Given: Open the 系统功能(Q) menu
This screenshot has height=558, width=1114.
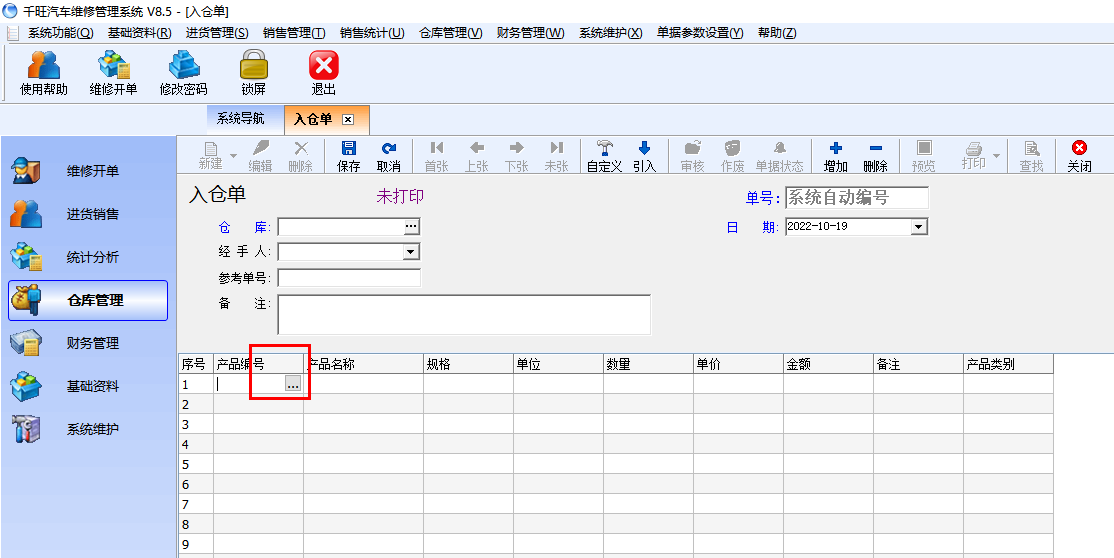Looking at the screenshot, I should coord(60,33).
